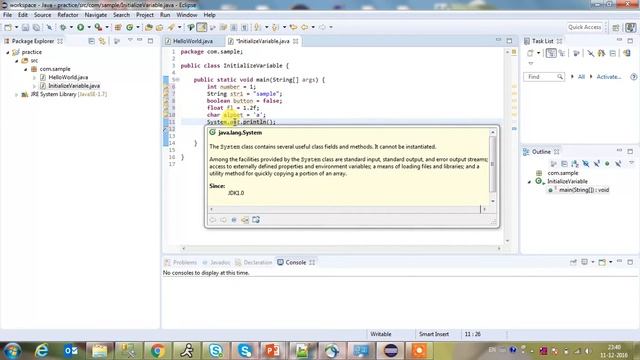The width and height of the screenshot is (640, 360).
Task: Toggle Hide Completed Tasks in Task List
Action: click(x=590, y=53)
